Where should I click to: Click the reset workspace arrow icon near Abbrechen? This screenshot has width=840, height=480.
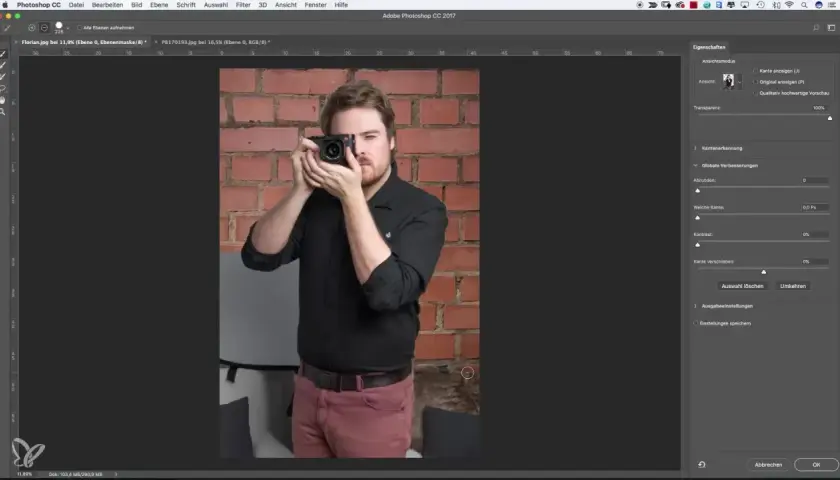click(702, 464)
